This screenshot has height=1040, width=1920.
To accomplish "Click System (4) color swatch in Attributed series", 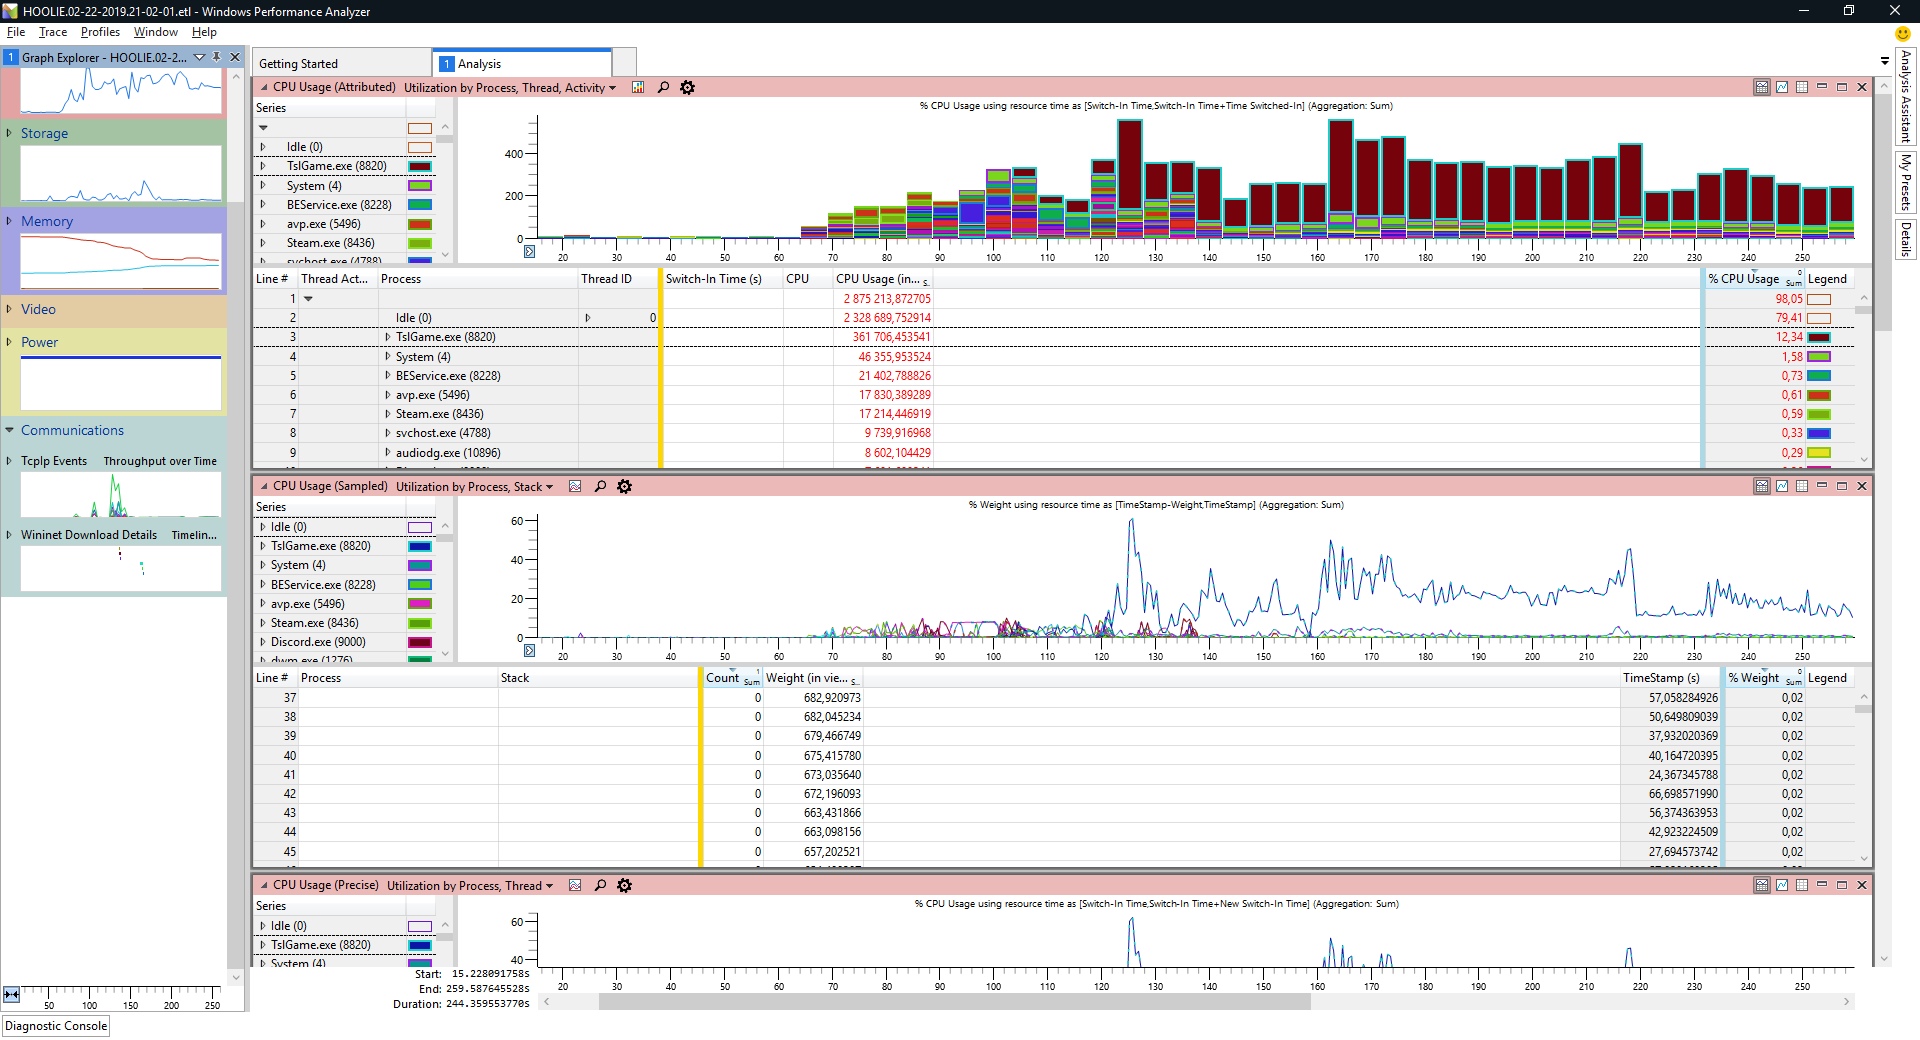I will [x=420, y=186].
